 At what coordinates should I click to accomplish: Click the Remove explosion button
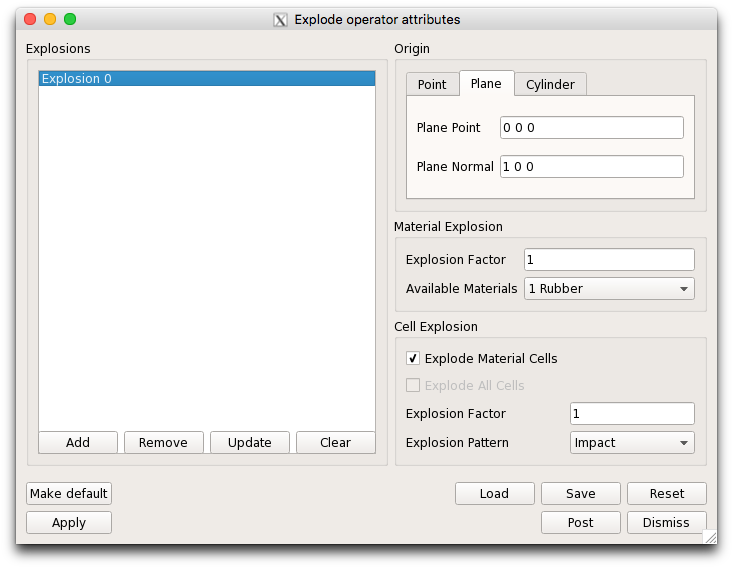pos(164,442)
